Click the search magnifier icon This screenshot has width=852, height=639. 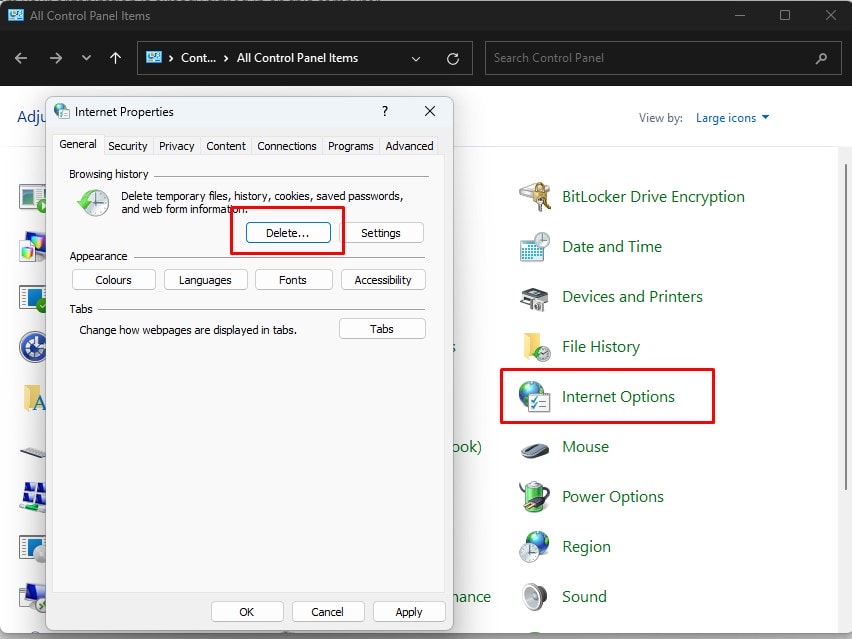click(x=821, y=58)
